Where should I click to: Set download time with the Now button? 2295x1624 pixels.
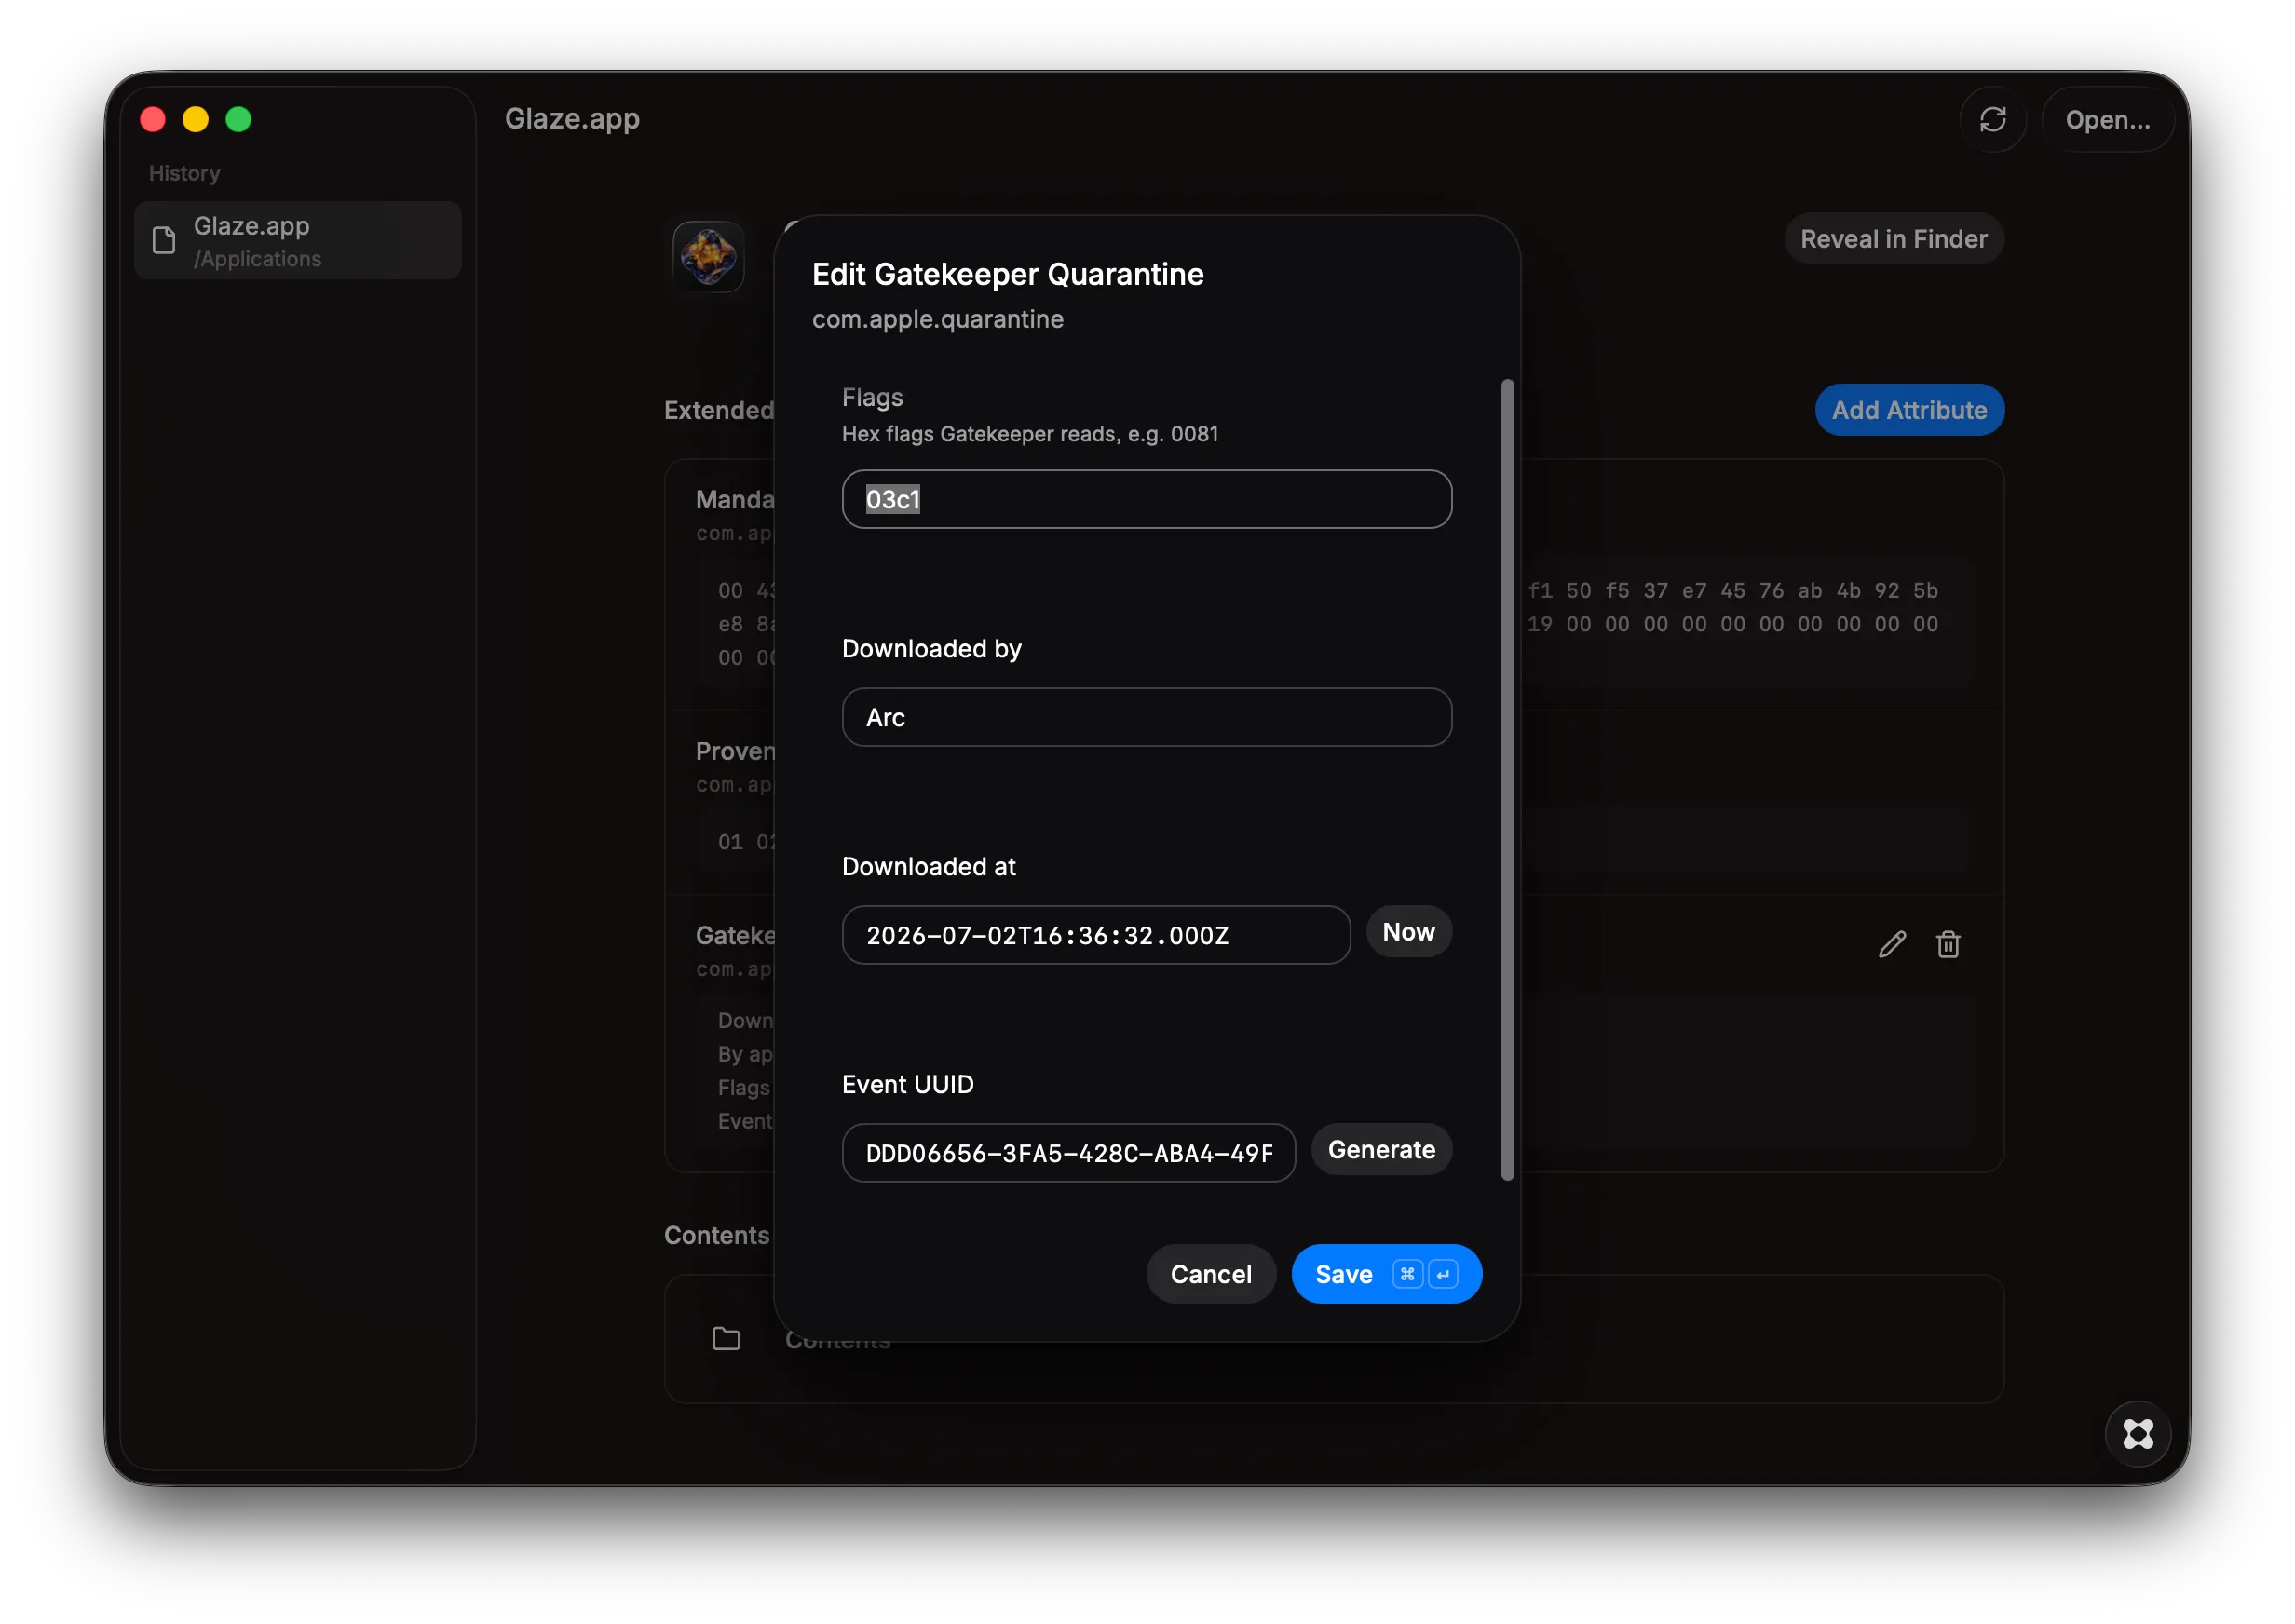1408,932
